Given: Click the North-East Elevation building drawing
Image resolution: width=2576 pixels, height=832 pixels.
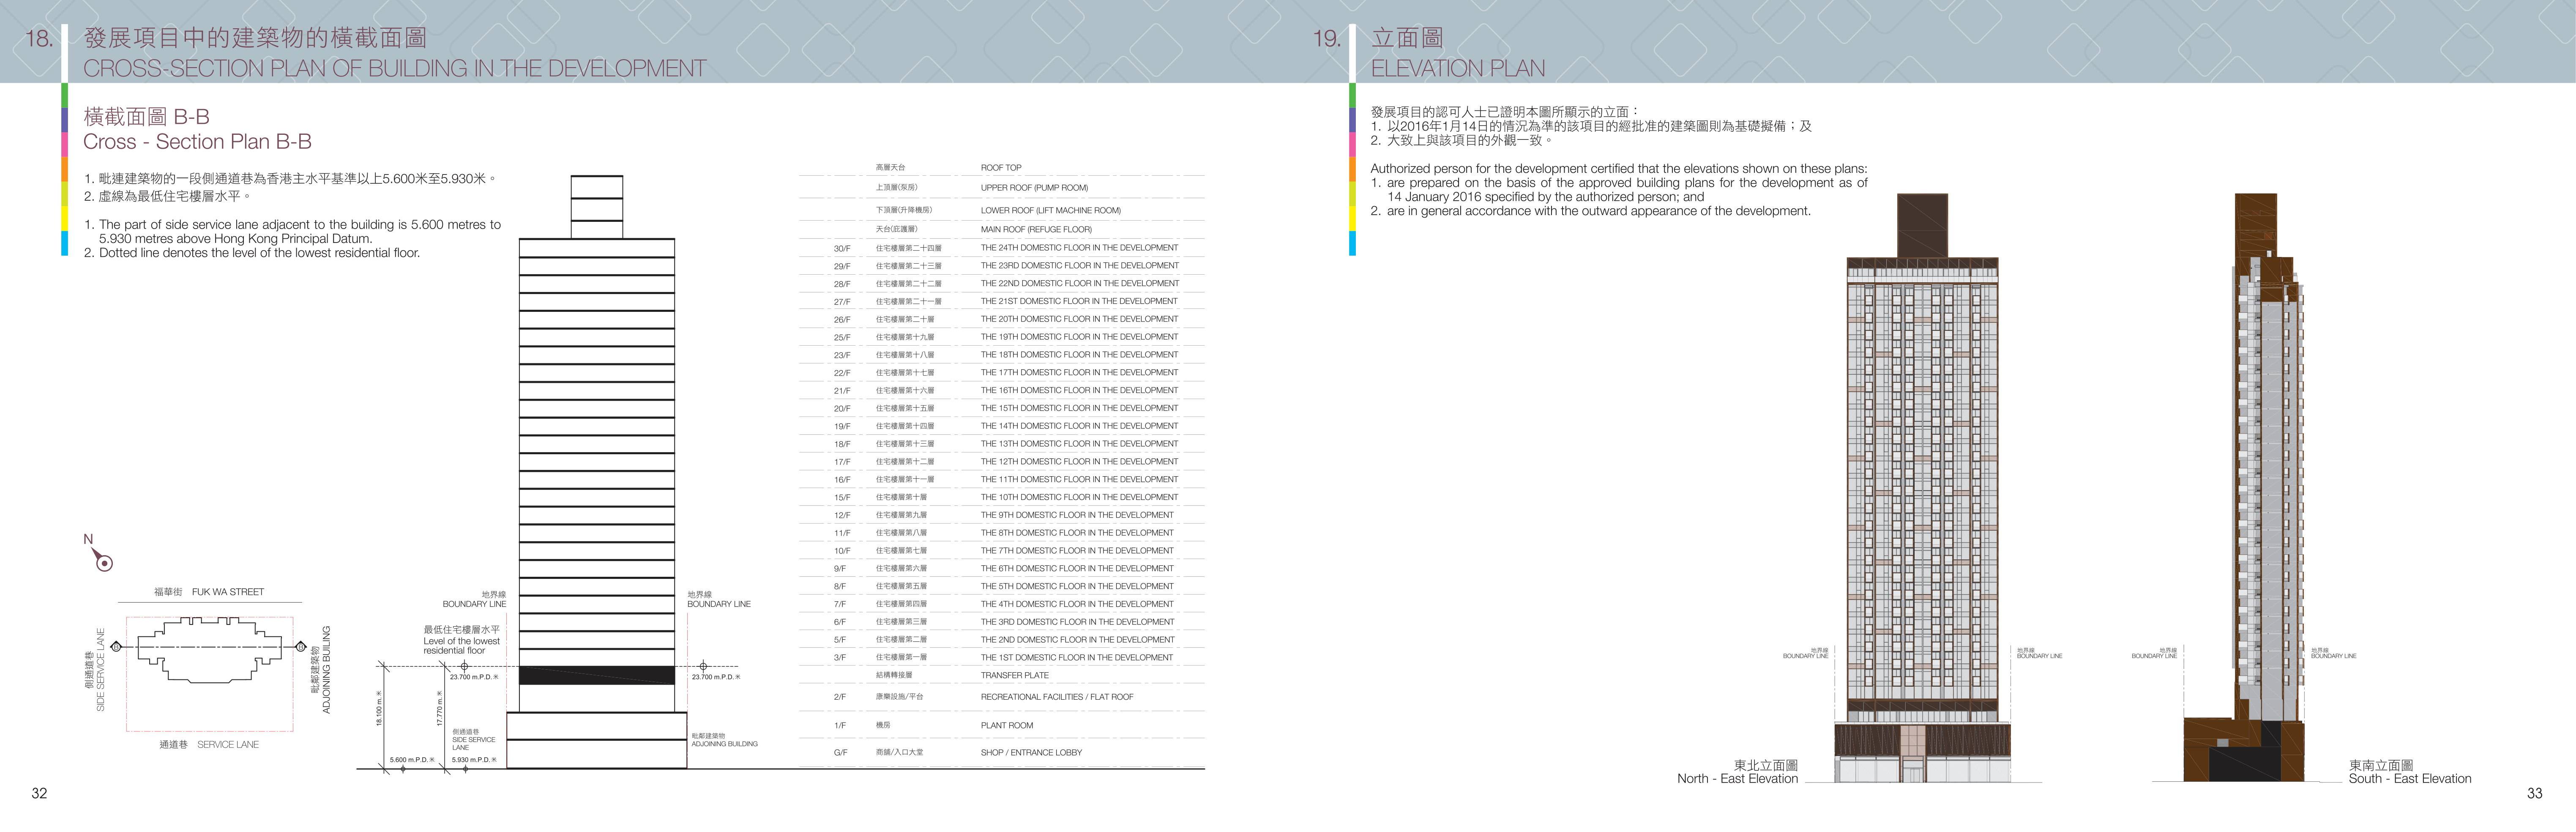Looking at the screenshot, I should pos(1922,488).
